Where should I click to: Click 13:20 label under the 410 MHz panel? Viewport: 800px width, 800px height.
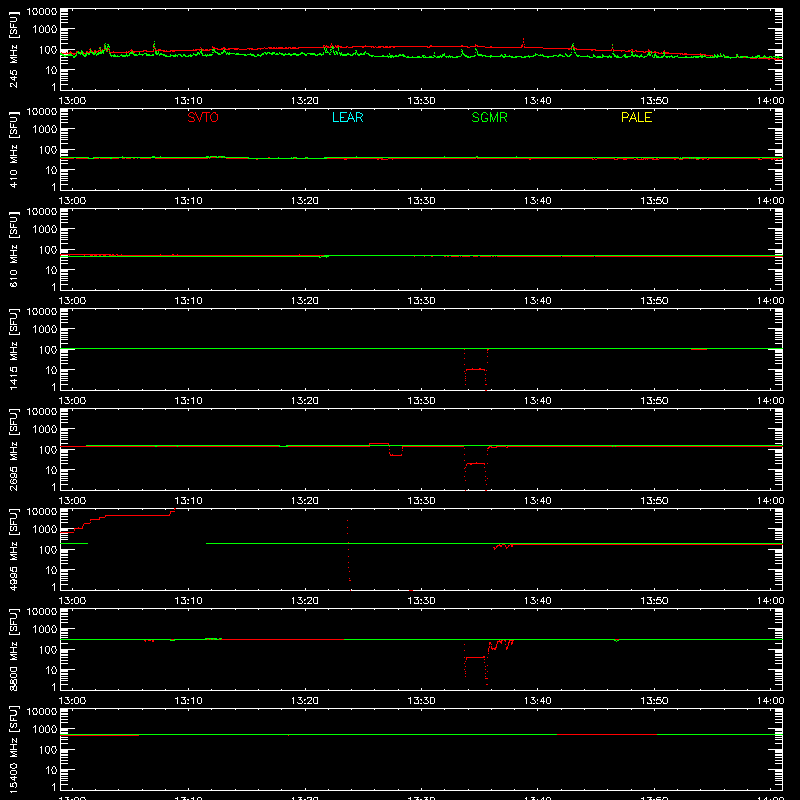click(305, 201)
